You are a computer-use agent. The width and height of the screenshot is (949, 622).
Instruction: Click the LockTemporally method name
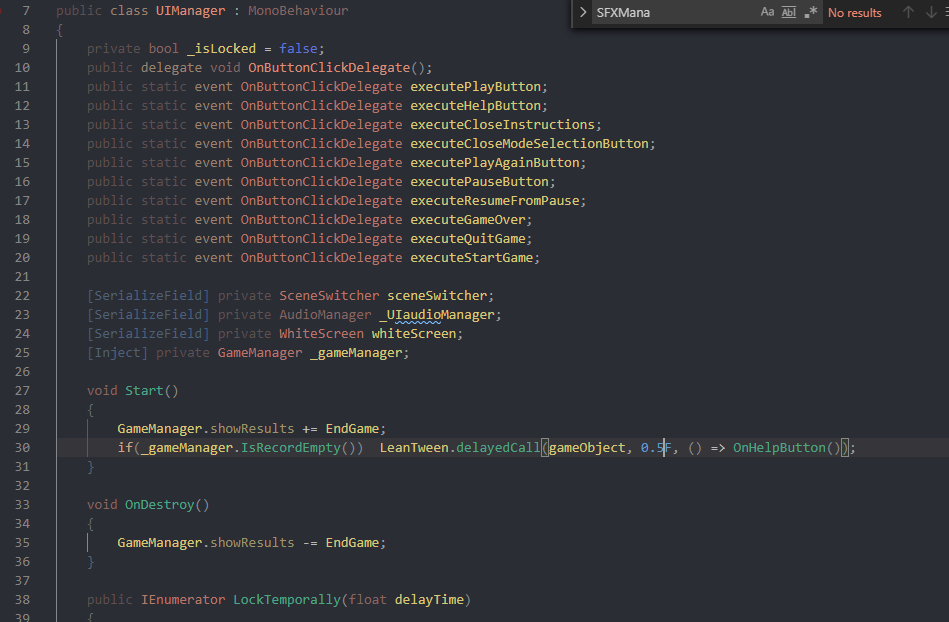pyautogui.click(x=287, y=600)
